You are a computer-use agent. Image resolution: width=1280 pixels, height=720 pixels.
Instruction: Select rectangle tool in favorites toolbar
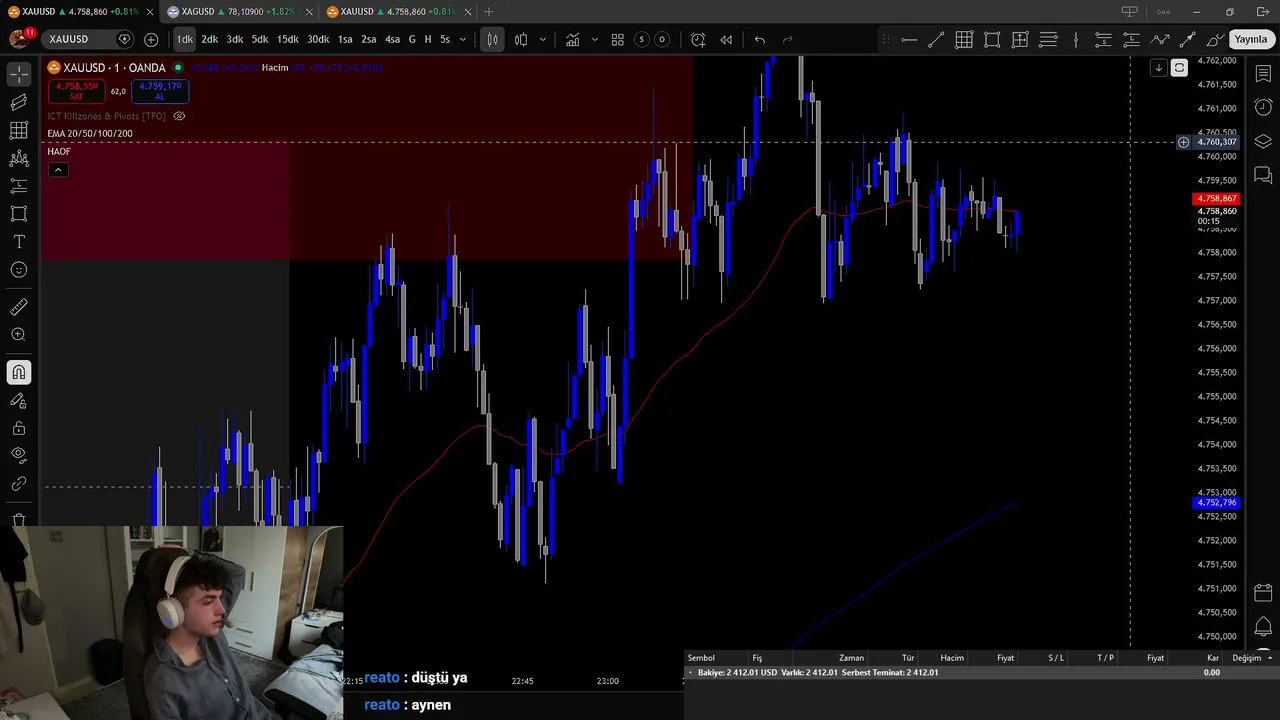coord(992,39)
